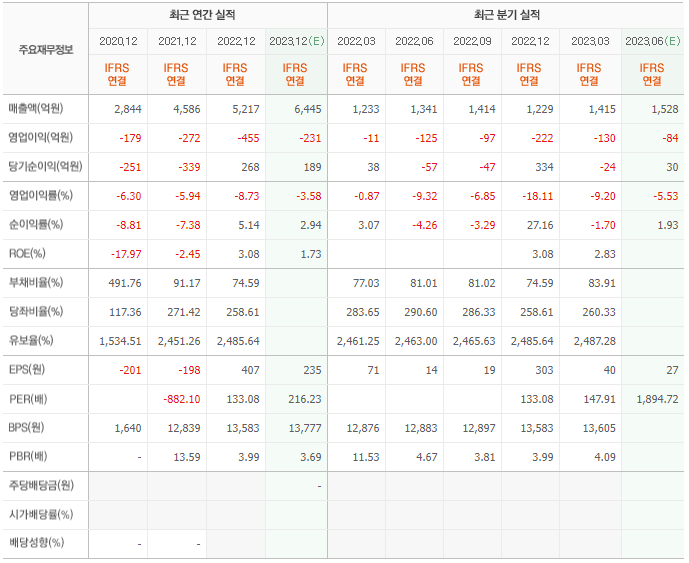Click the 최근 연간 실적 header
Image resolution: width=689 pixels, height=563 pixels.
click(202, 15)
